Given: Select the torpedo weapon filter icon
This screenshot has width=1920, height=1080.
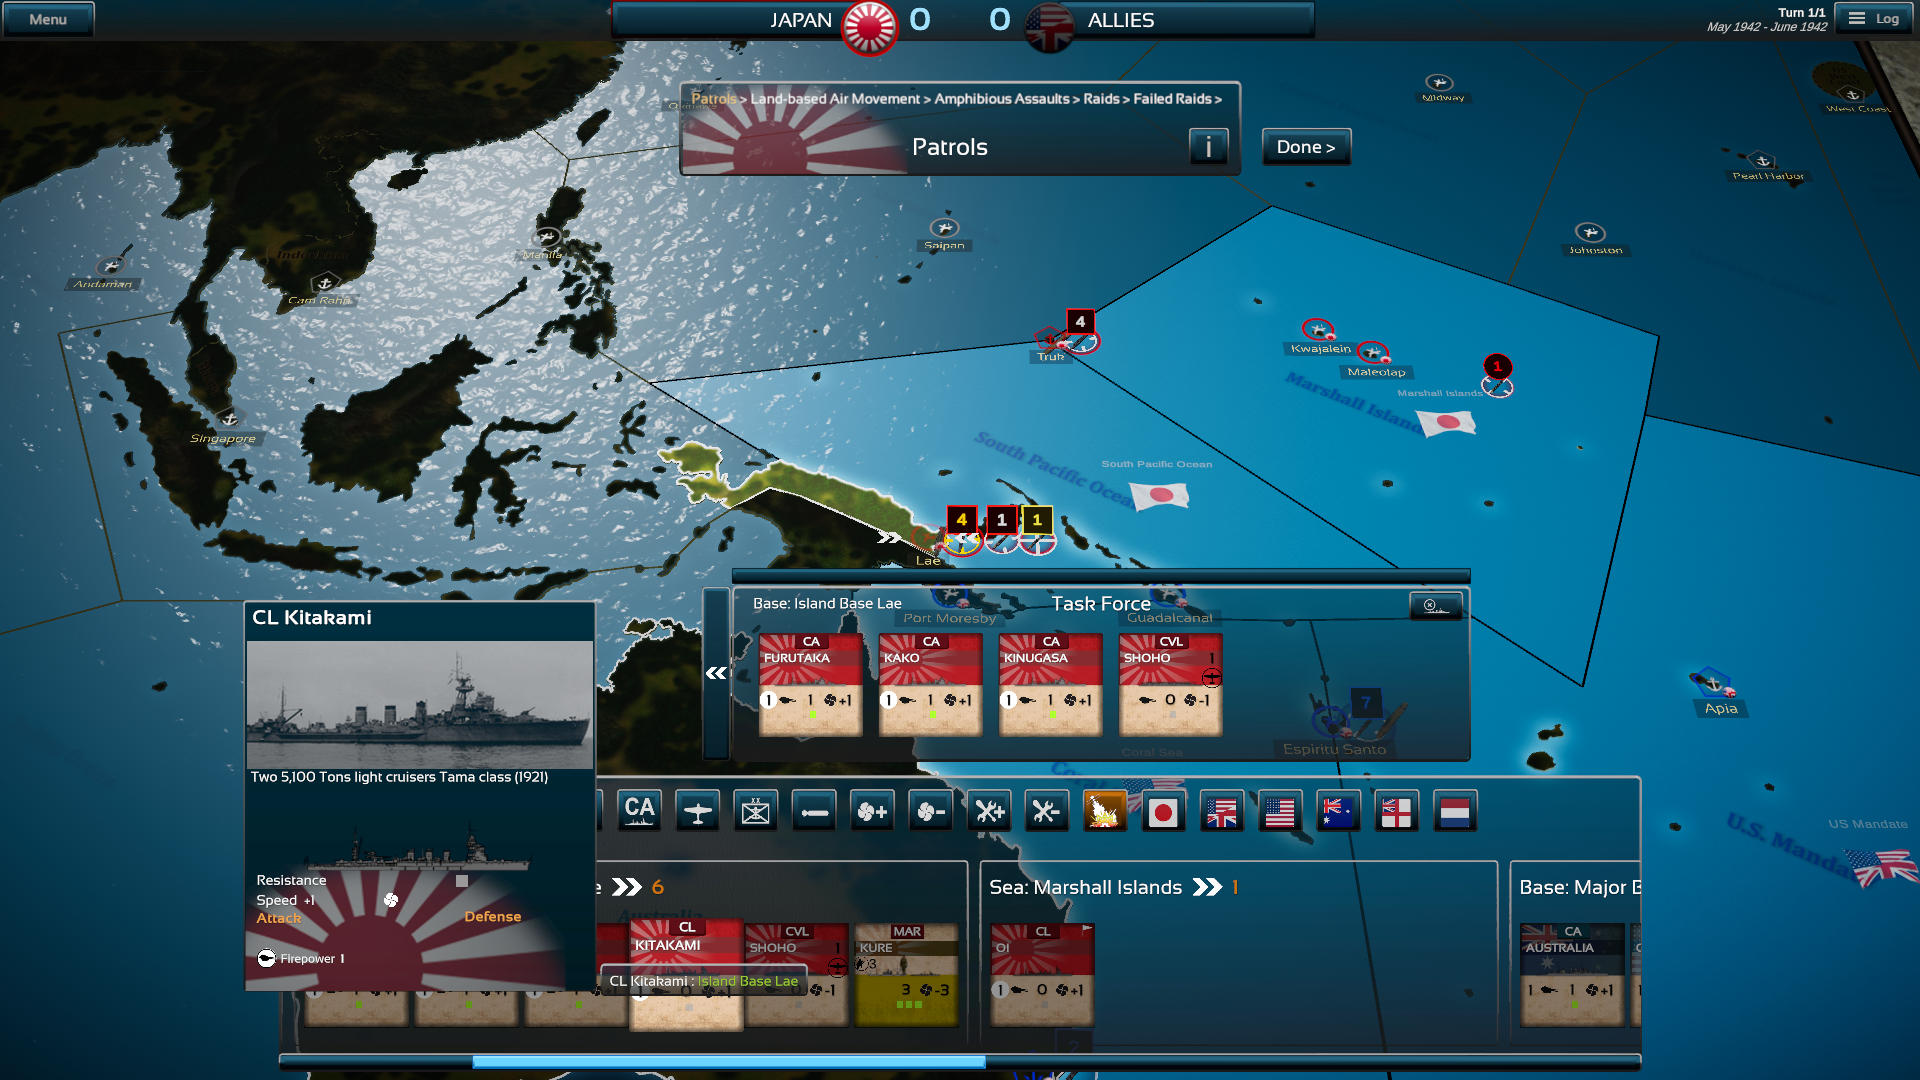Looking at the screenshot, I should click(814, 811).
